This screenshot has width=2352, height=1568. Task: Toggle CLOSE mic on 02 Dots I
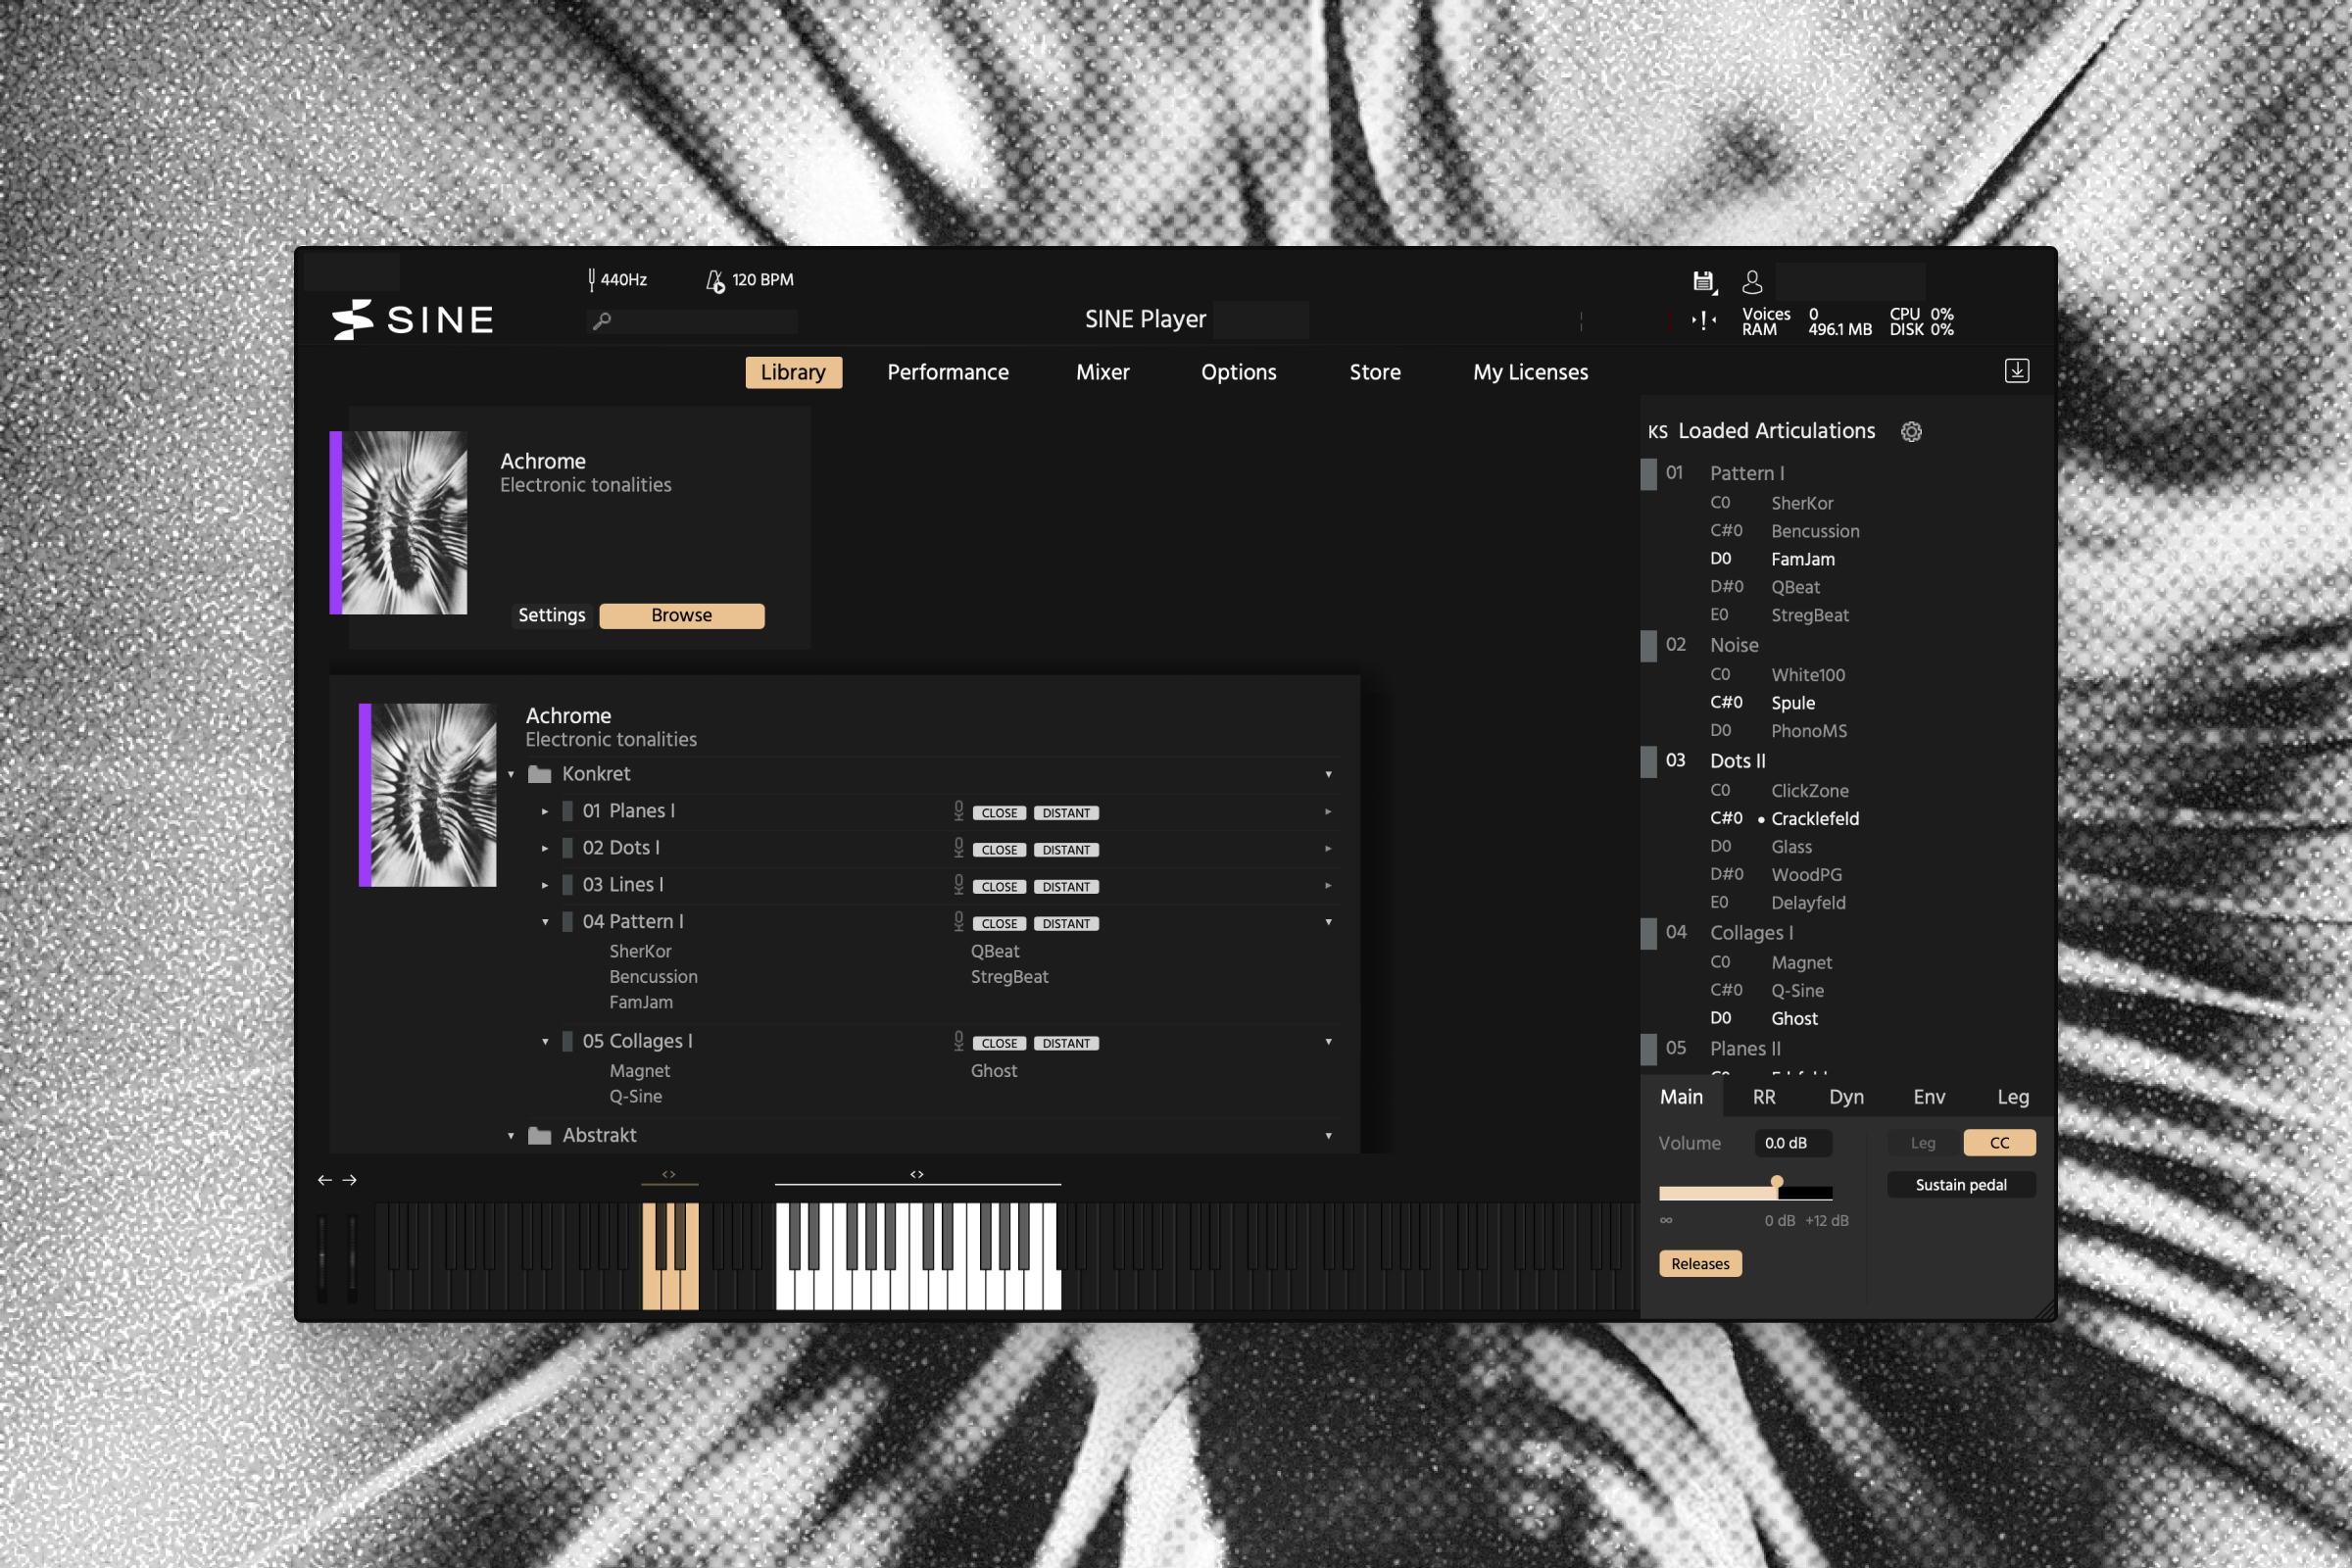[x=999, y=850]
